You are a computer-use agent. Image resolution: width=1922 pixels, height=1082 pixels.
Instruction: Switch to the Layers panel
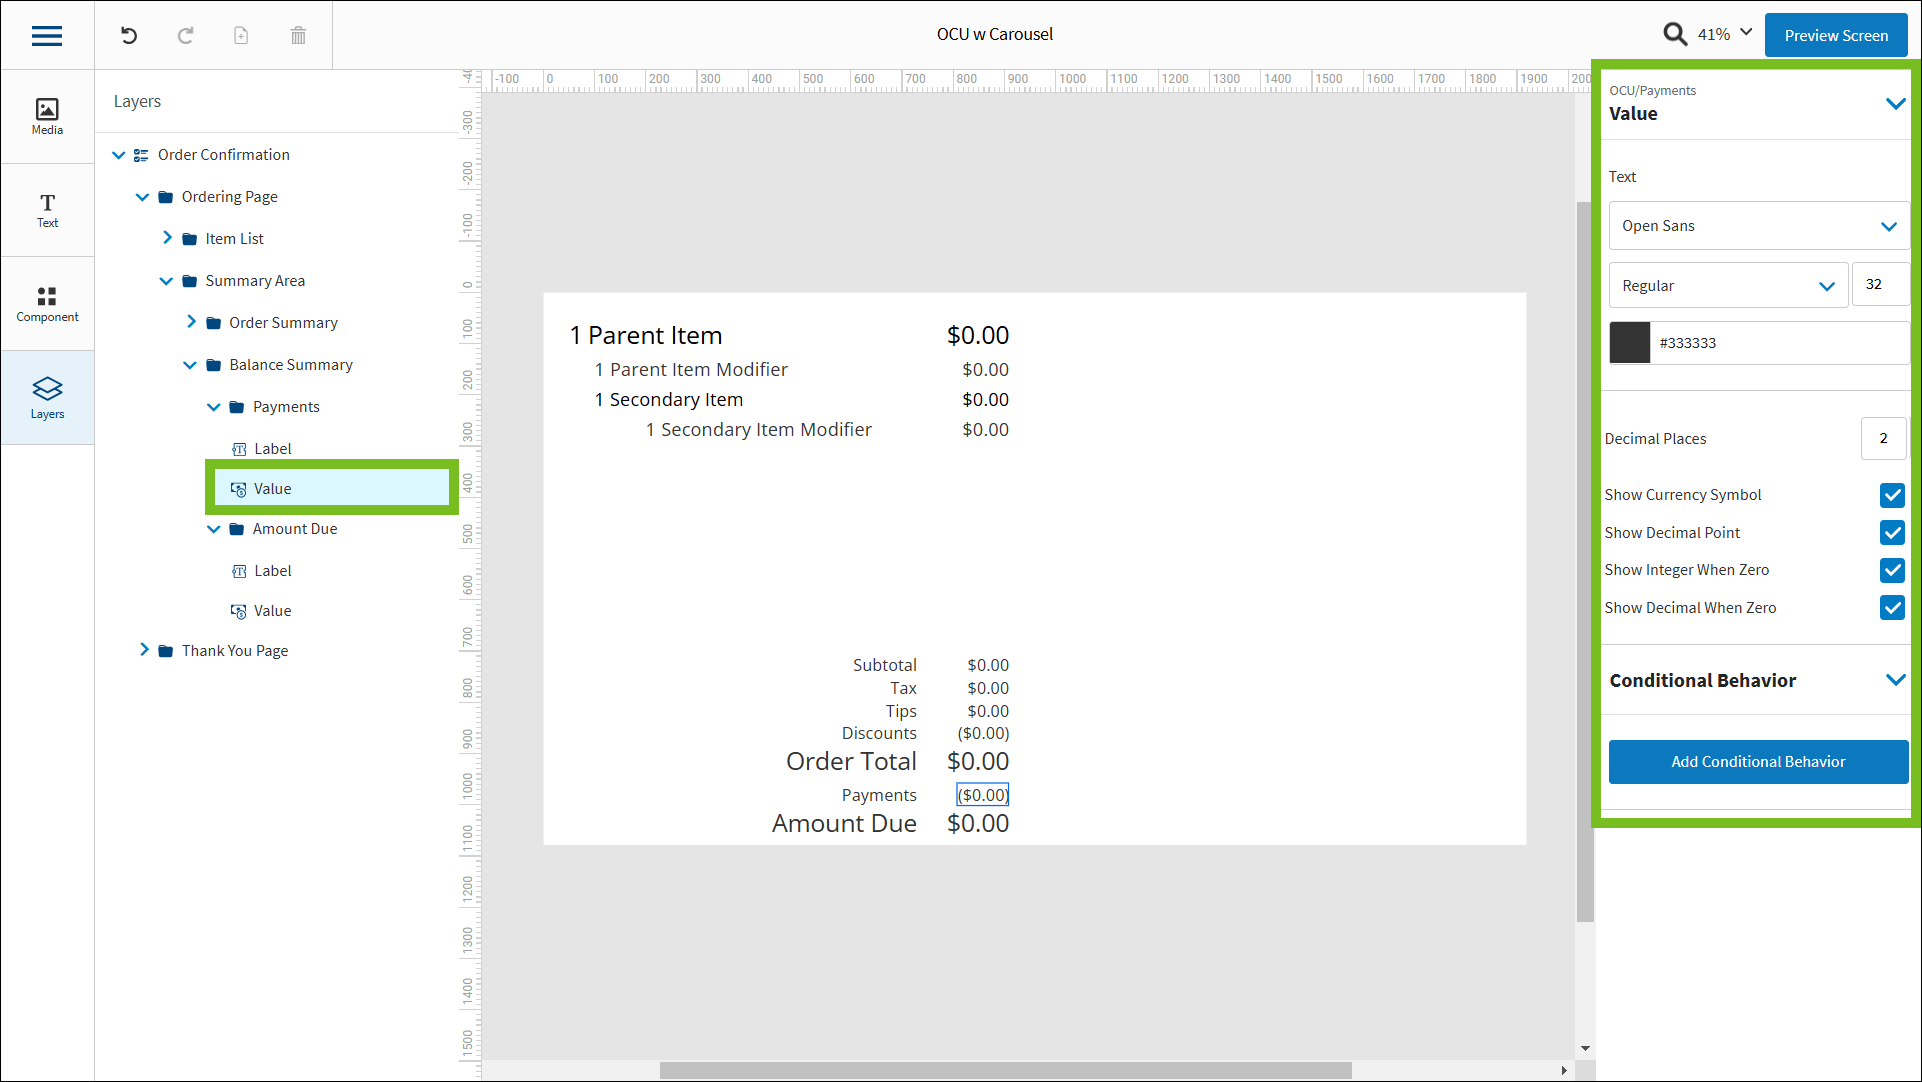click(46, 397)
